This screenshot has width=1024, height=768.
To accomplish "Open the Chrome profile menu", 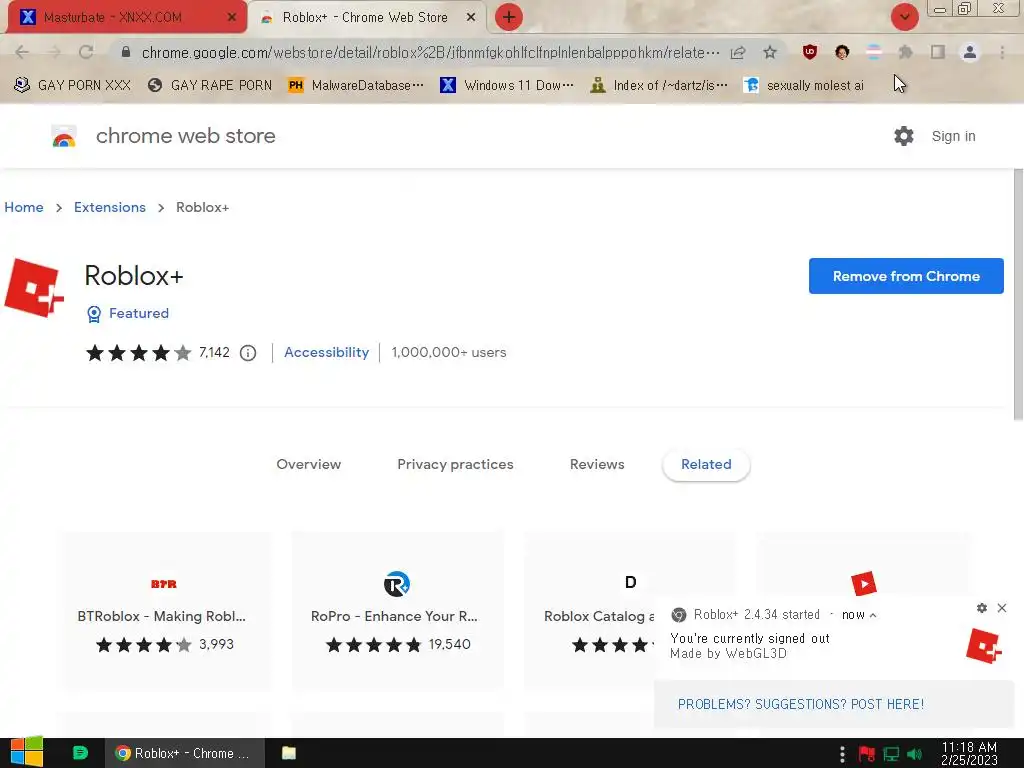I will (x=970, y=52).
